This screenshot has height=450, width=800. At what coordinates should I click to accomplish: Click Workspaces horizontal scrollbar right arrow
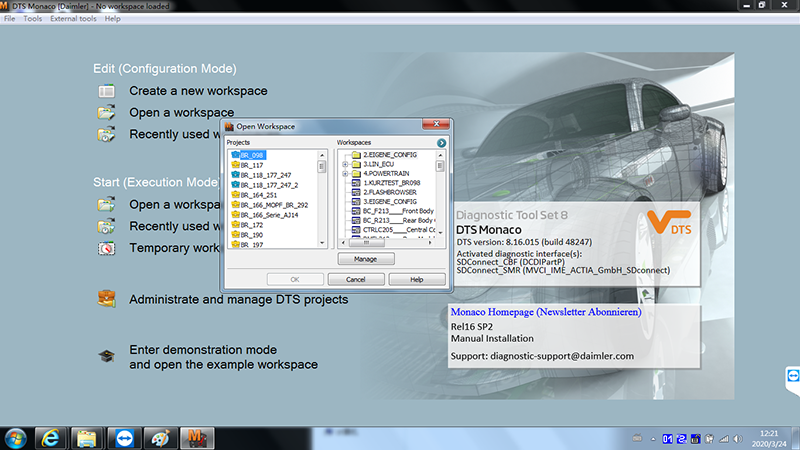coord(430,243)
